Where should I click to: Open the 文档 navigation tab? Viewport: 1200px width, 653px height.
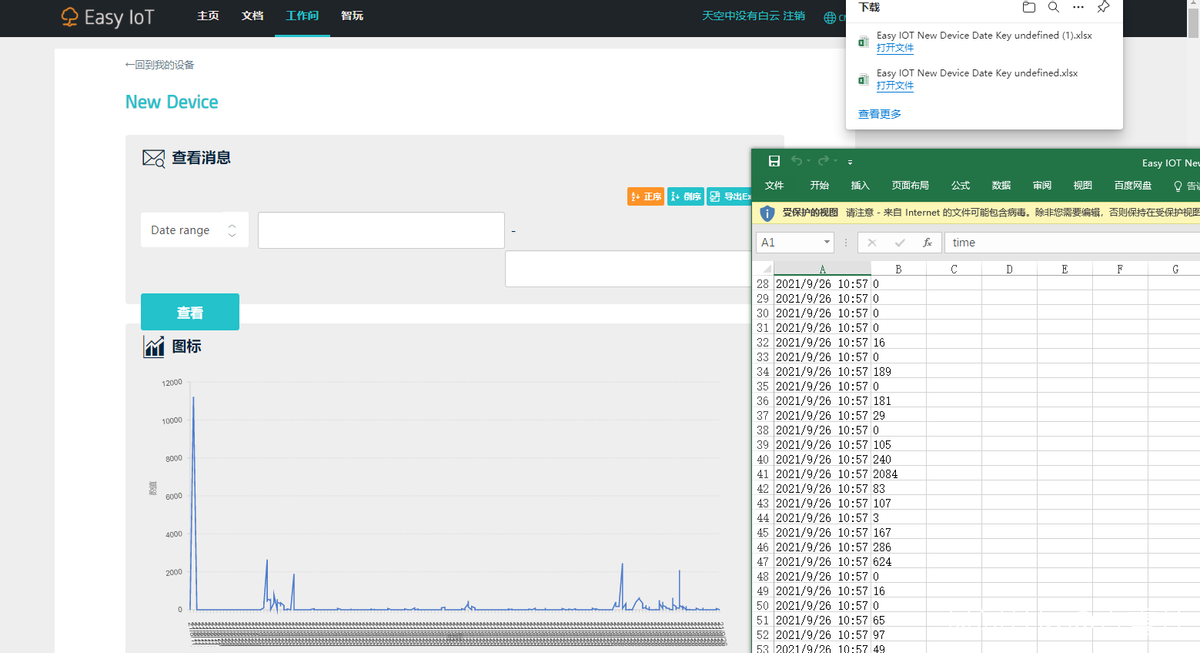253,16
